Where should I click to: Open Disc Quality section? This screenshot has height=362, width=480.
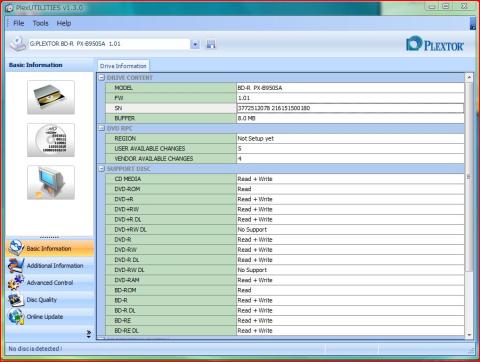49,300
